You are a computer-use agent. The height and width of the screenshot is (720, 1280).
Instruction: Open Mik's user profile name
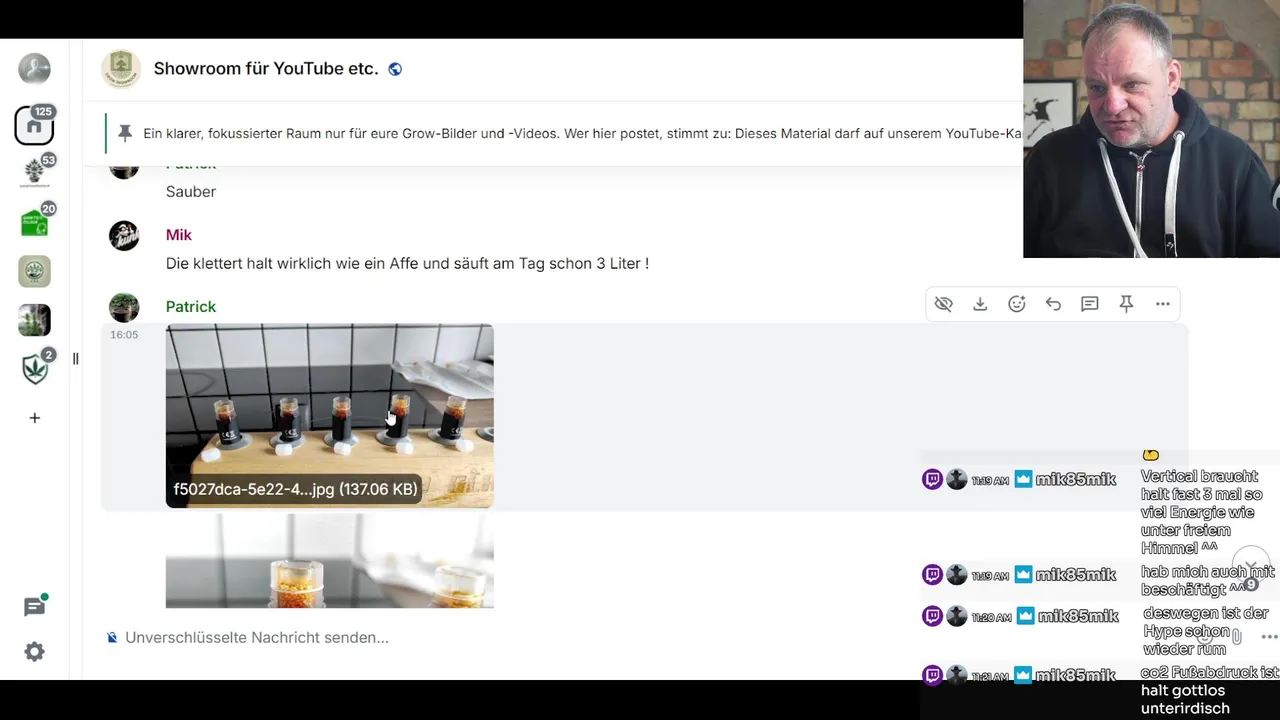pyautogui.click(x=179, y=235)
